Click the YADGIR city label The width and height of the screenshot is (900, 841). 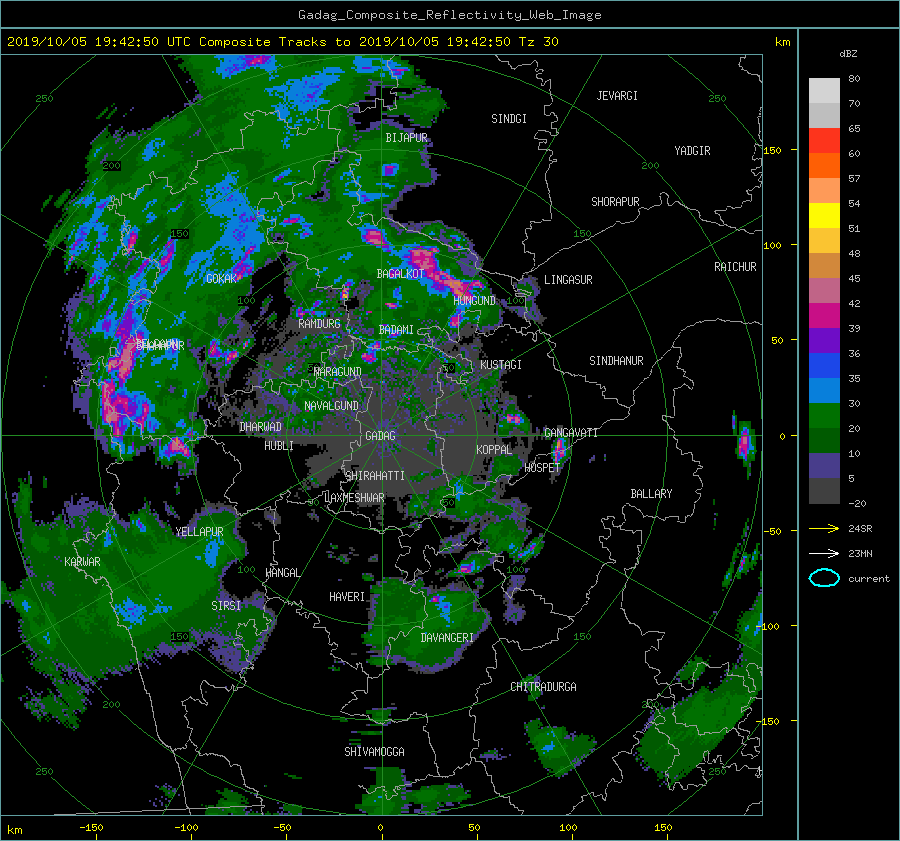coord(692,151)
